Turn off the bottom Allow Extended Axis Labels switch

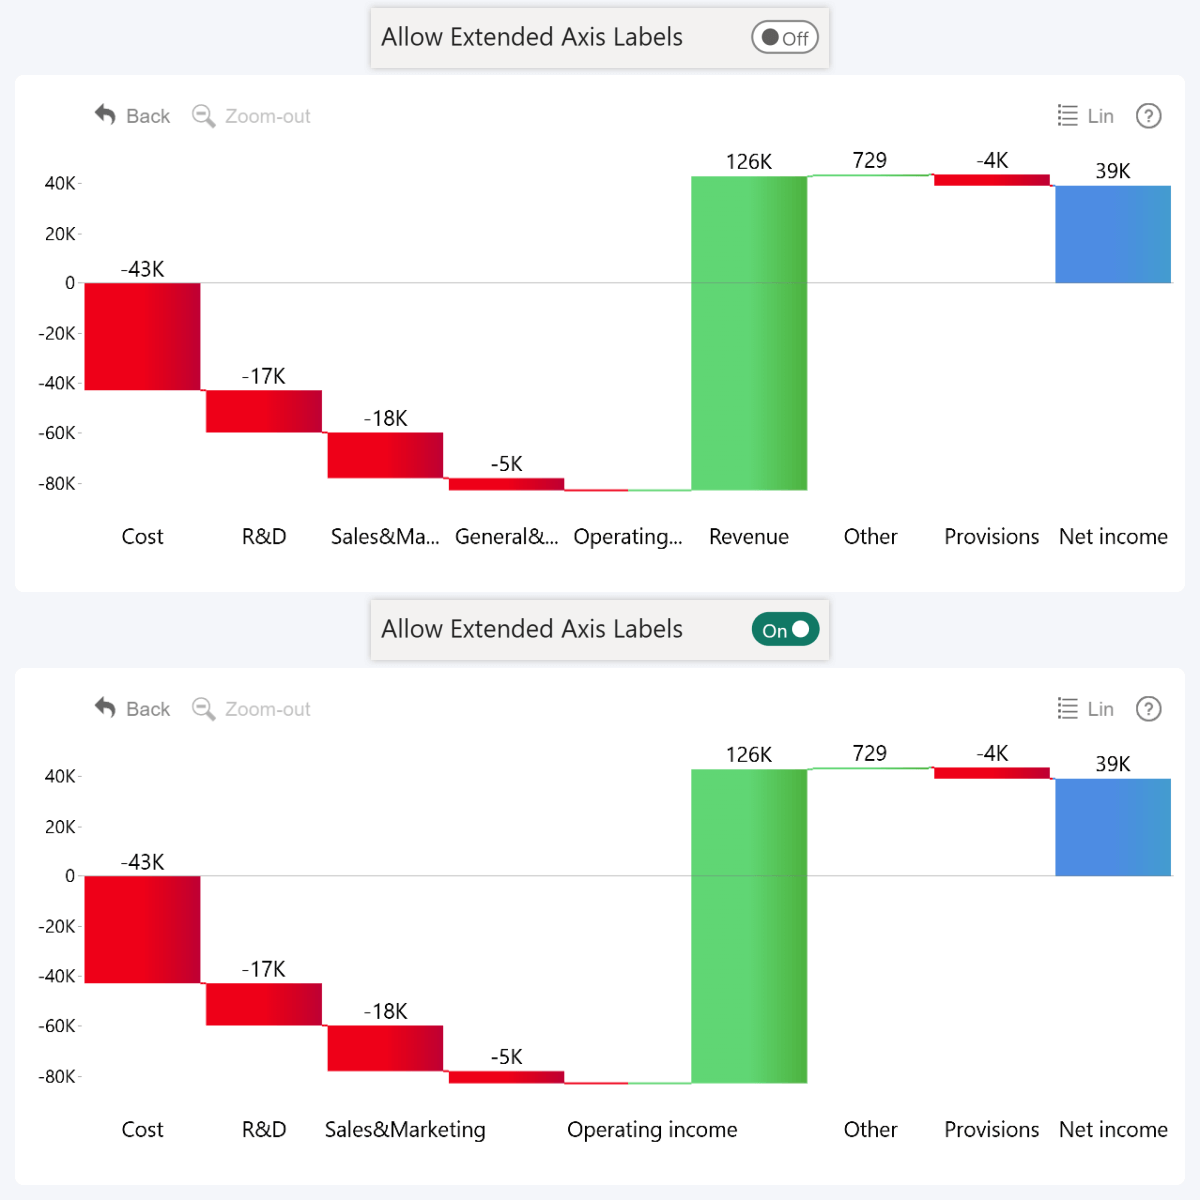coord(786,629)
